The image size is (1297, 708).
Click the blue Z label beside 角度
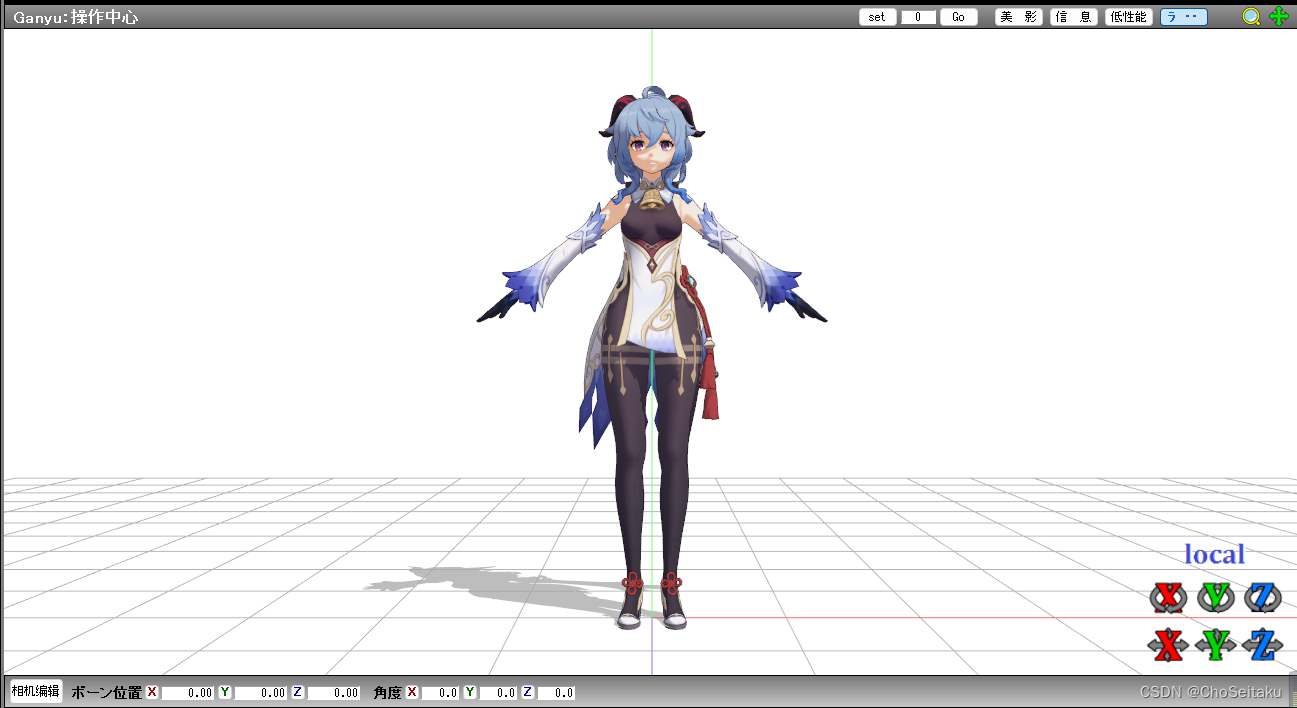pyautogui.click(x=528, y=692)
